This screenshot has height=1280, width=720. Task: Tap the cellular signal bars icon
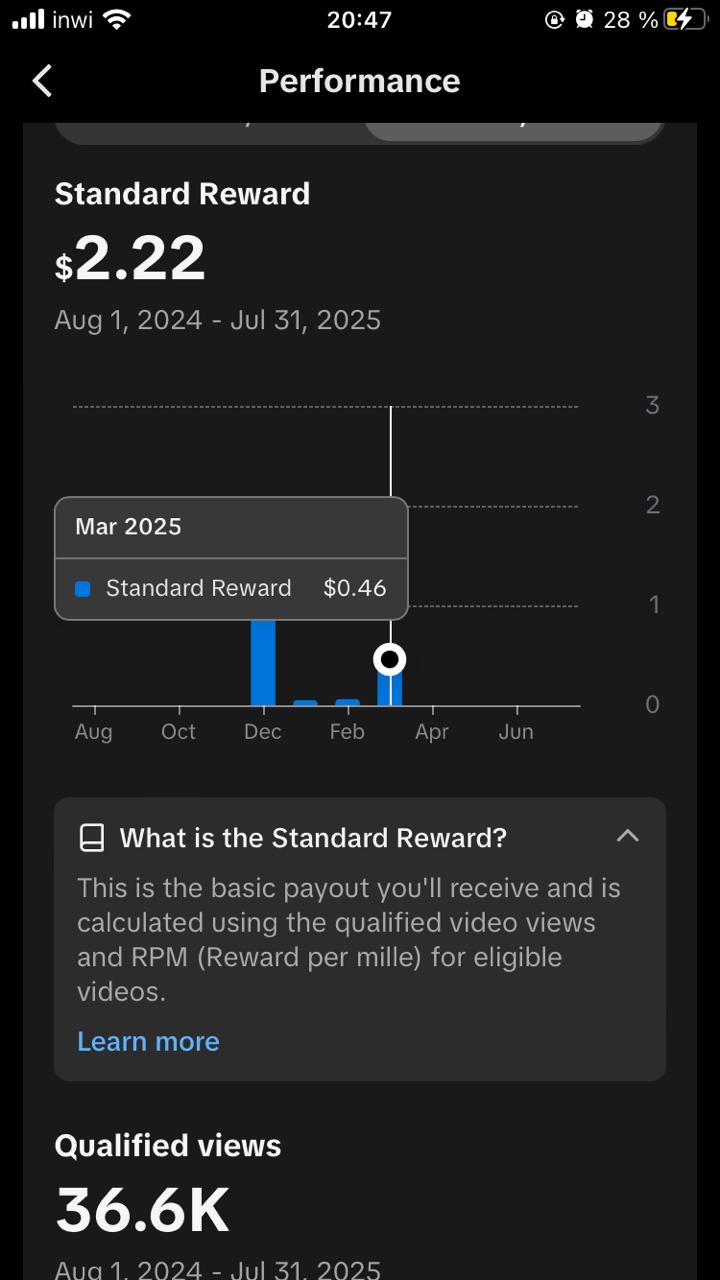coord(28,19)
